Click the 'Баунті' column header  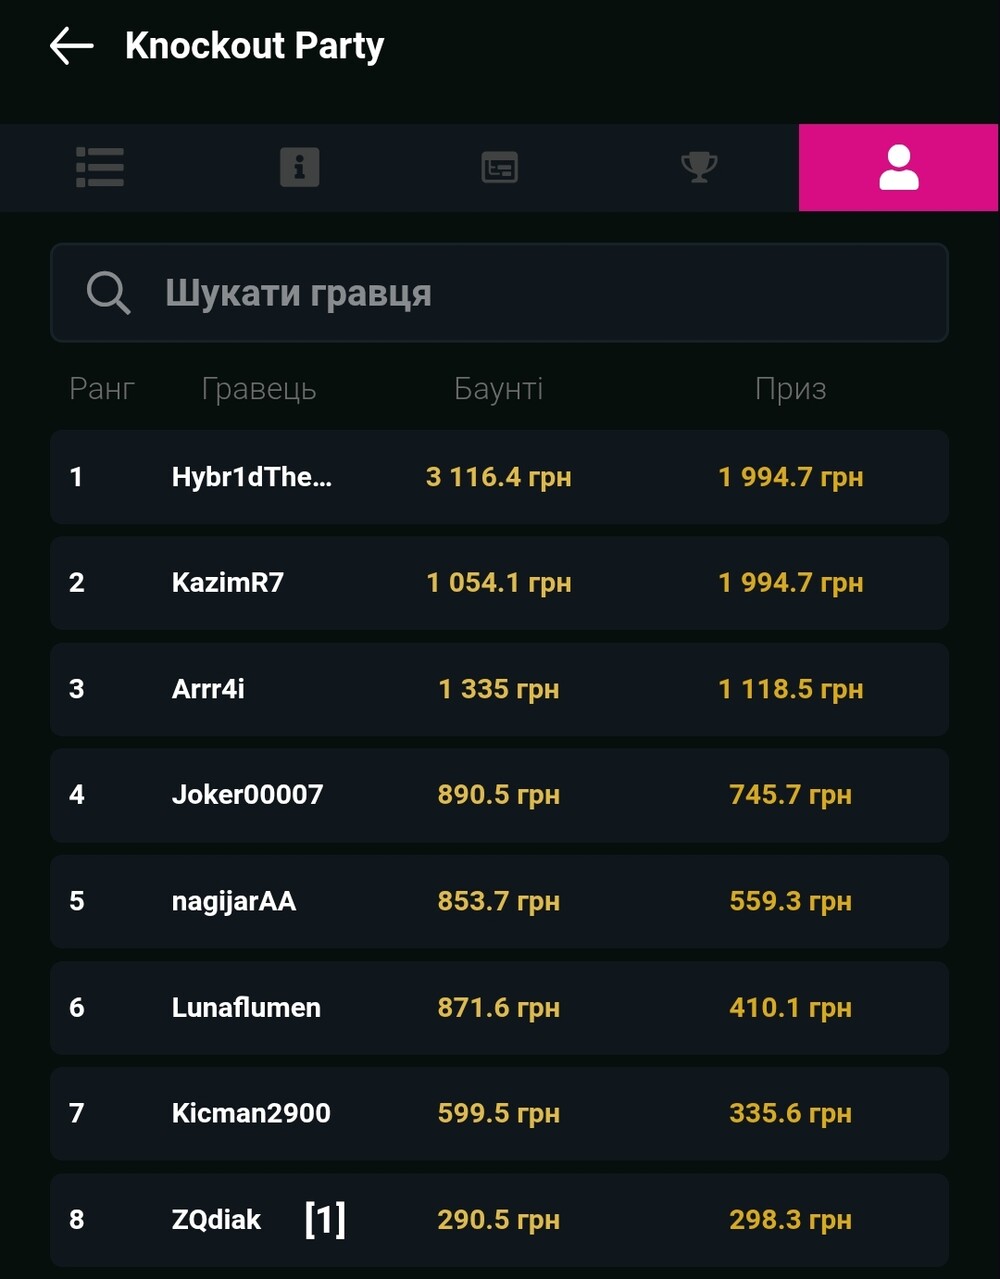pyautogui.click(x=499, y=388)
